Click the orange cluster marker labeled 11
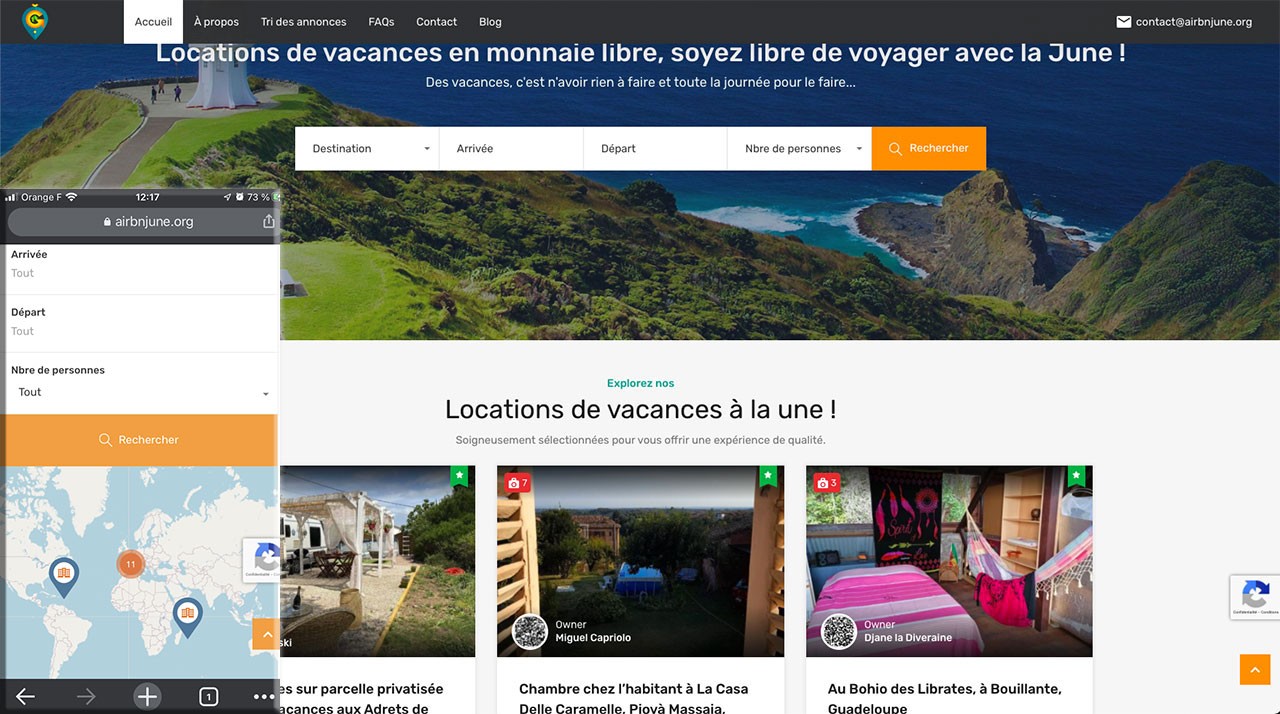This screenshot has height=714, width=1280. point(130,564)
